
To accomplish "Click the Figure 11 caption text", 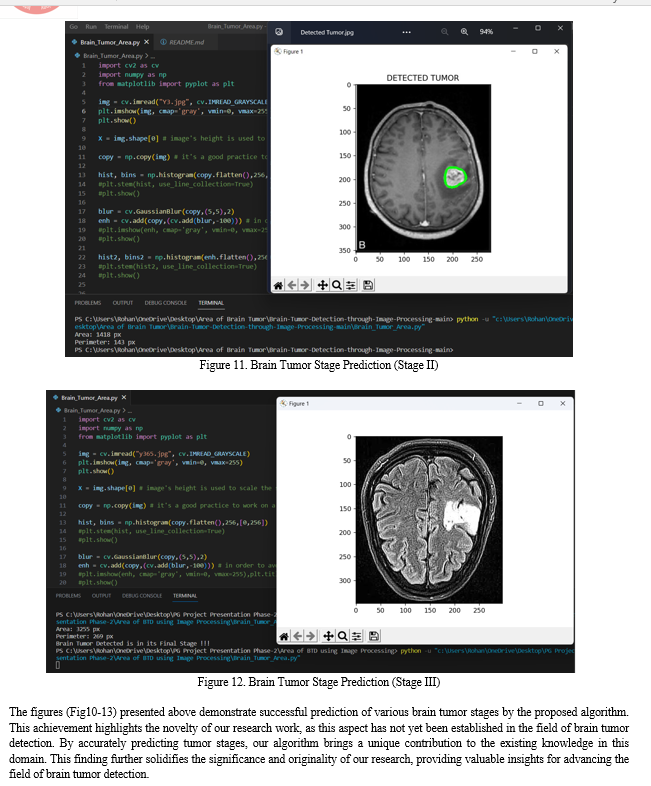I will pyautogui.click(x=319, y=365).
